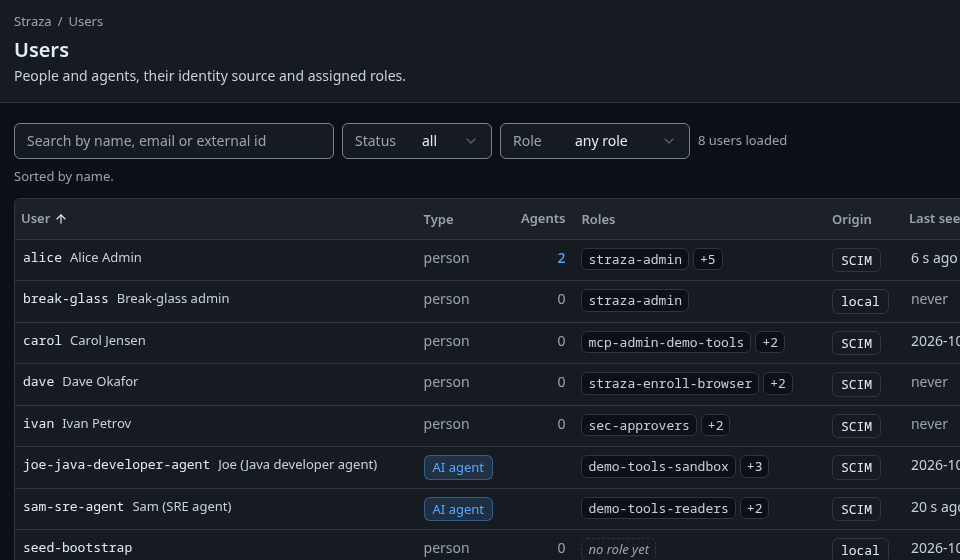The height and width of the screenshot is (560, 960).
Task: Open the ivan Ivan Petrov row
Action: tap(487, 426)
